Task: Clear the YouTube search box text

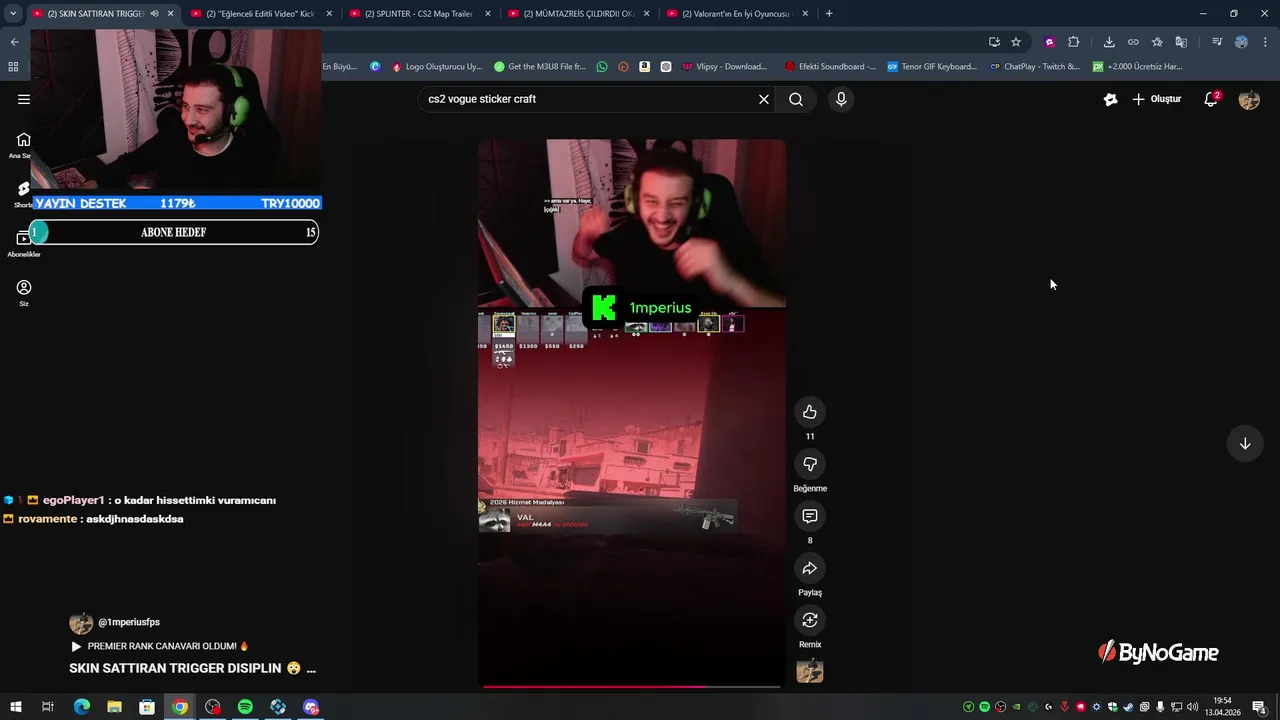Action: point(764,99)
